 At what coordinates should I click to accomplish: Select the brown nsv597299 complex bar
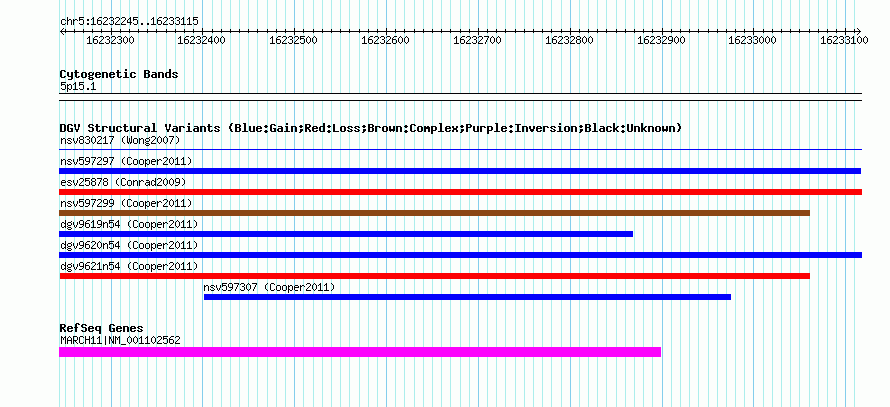pos(435,213)
